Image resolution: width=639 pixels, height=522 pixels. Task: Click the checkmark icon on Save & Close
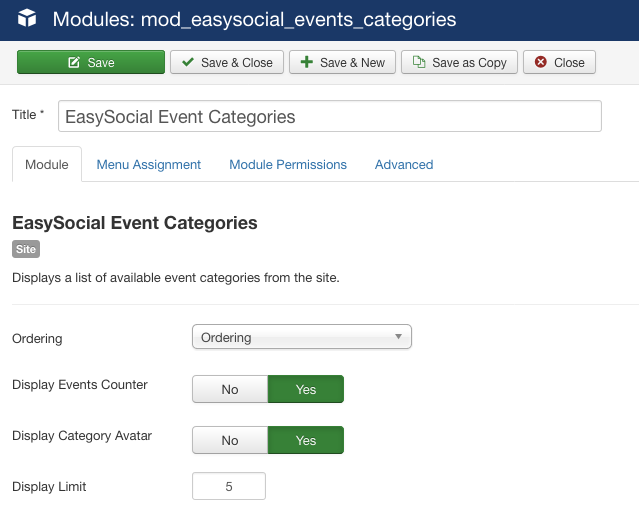188,62
